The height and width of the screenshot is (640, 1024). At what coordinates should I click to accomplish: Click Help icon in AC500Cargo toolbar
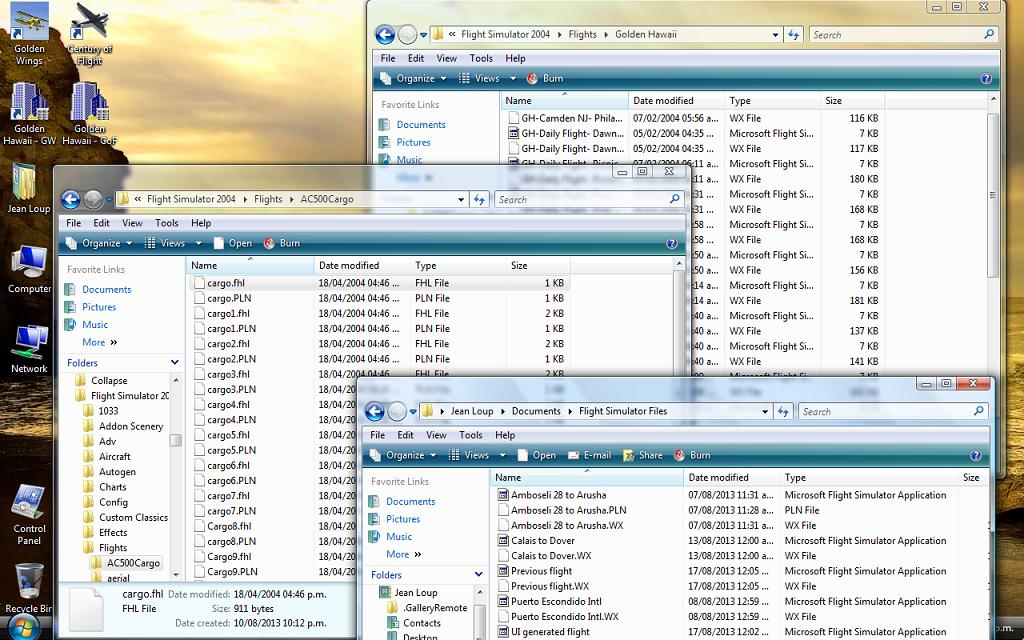coord(671,244)
